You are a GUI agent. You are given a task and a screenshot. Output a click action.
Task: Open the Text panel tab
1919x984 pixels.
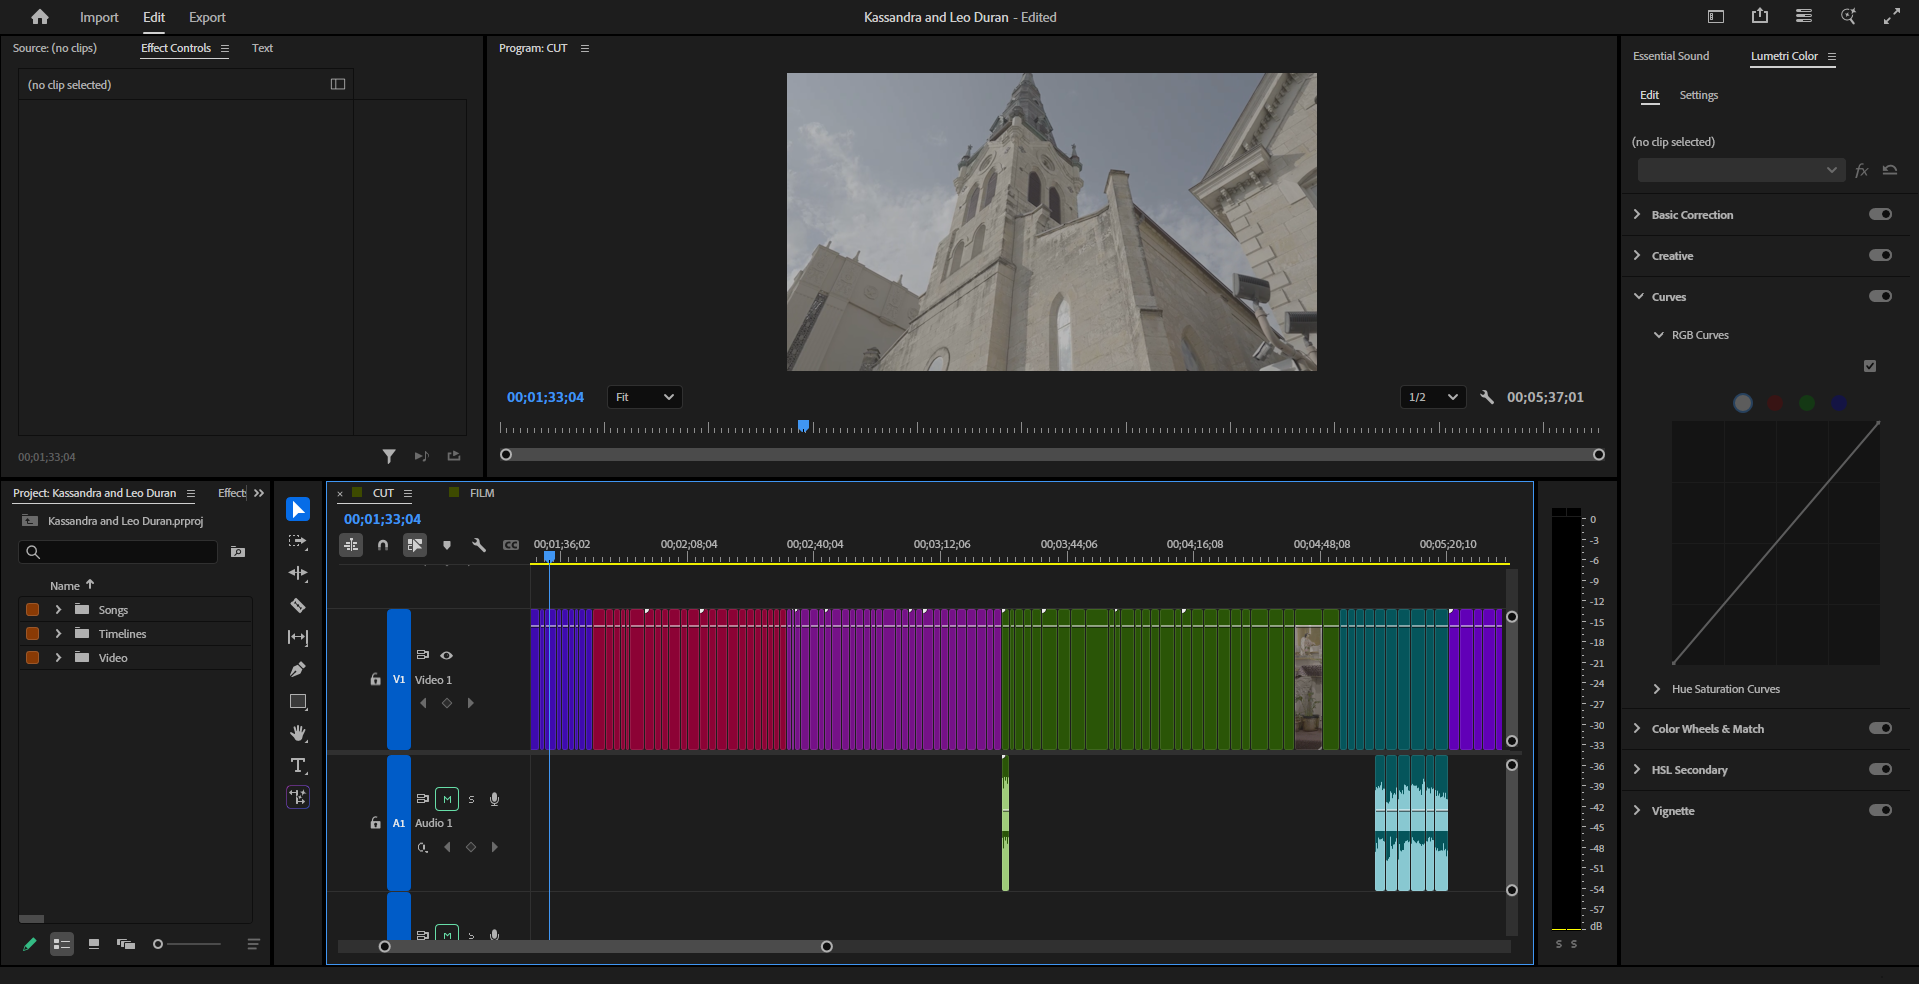tap(262, 48)
